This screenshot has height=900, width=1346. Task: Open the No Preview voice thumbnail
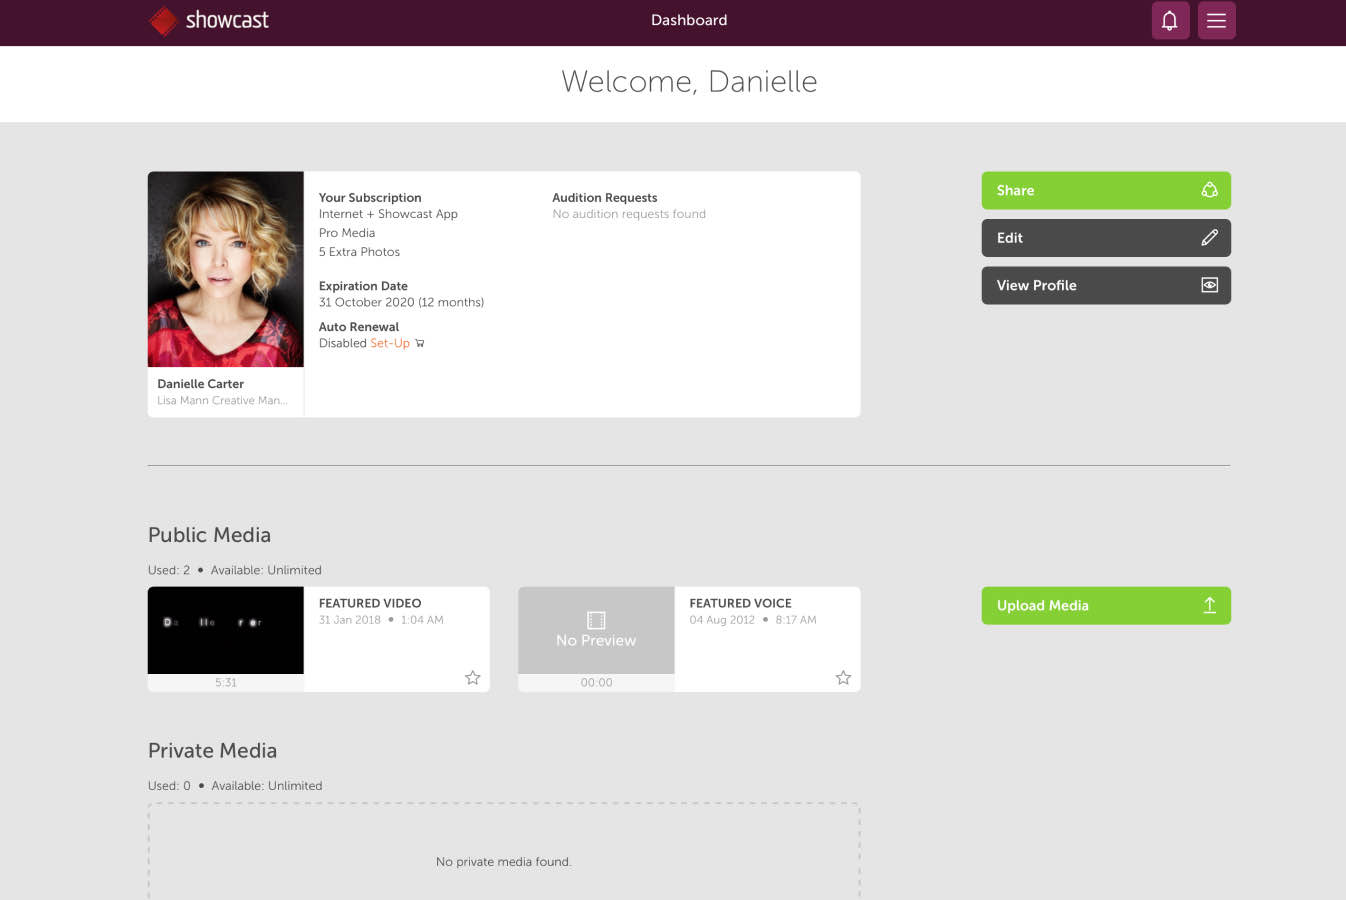pyautogui.click(x=596, y=630)
